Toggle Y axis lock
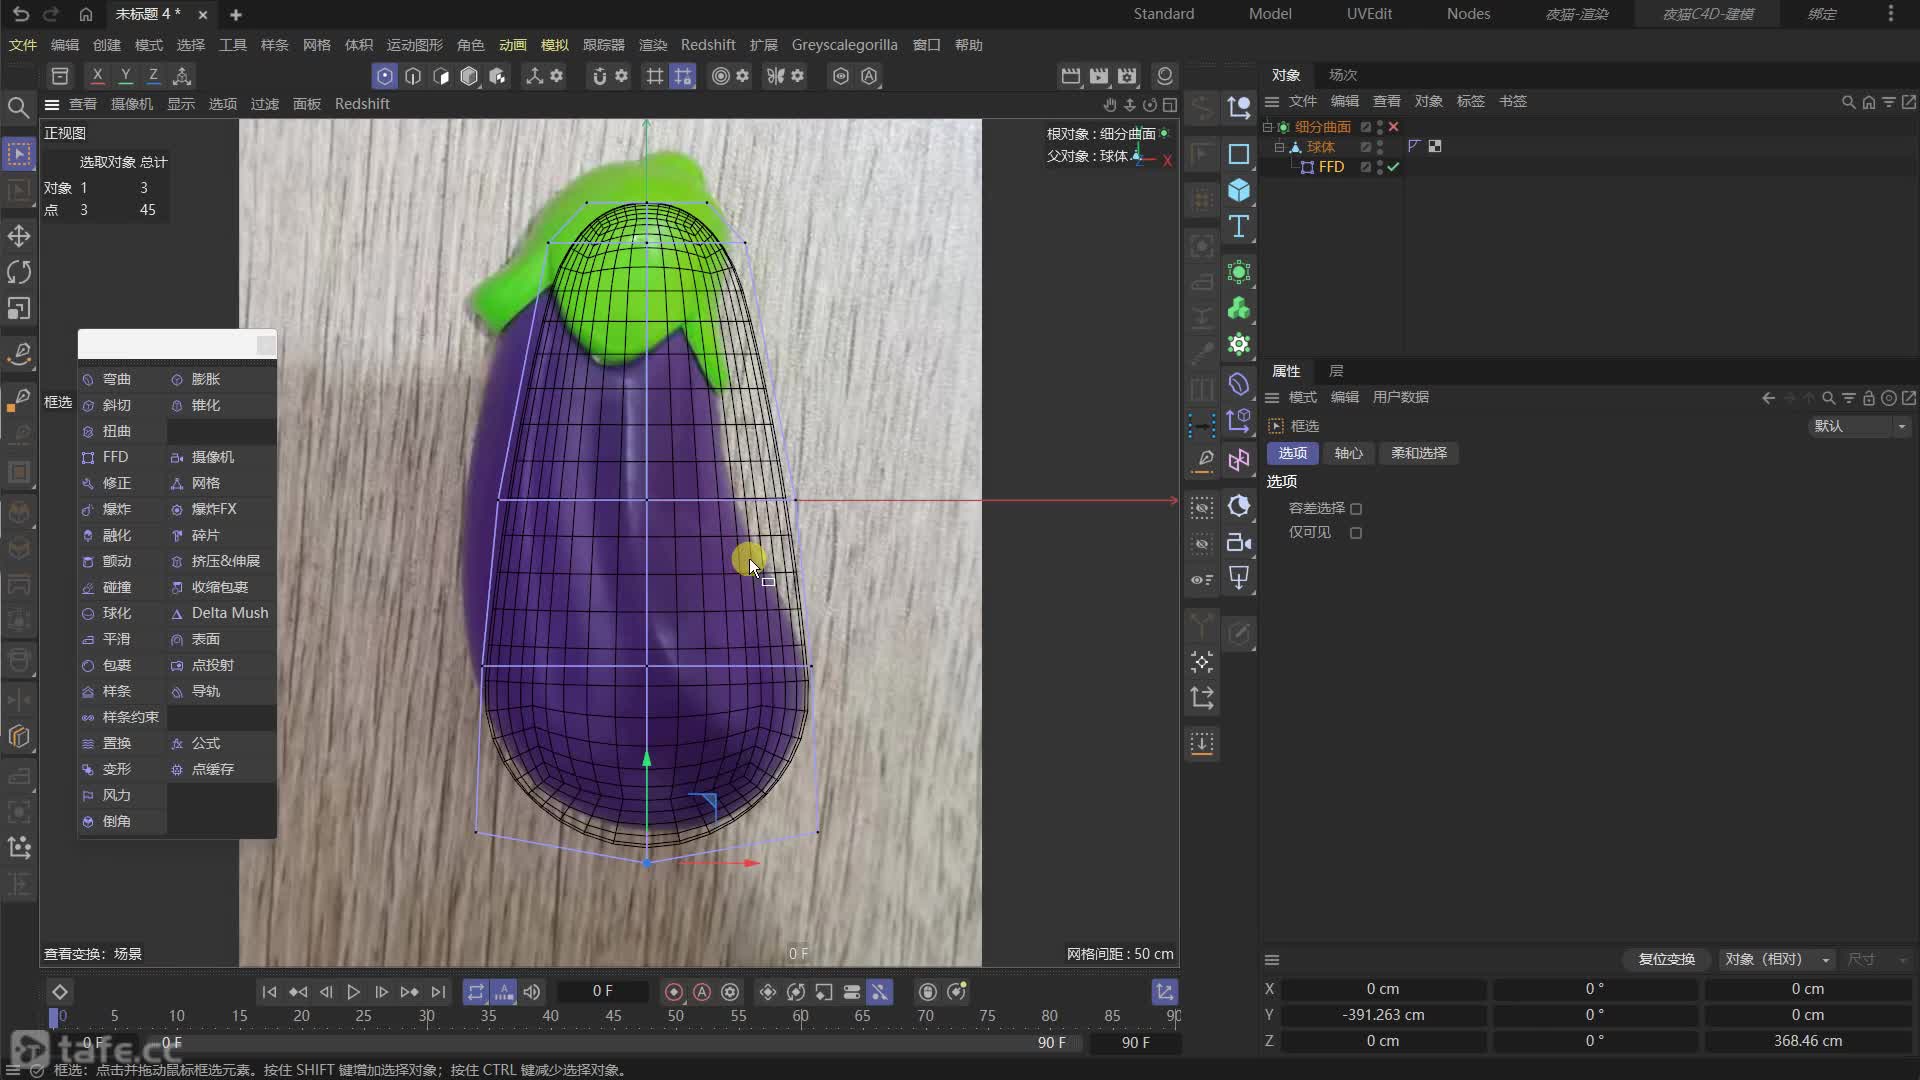The image size is (1920, 1080). pos(125,76)
